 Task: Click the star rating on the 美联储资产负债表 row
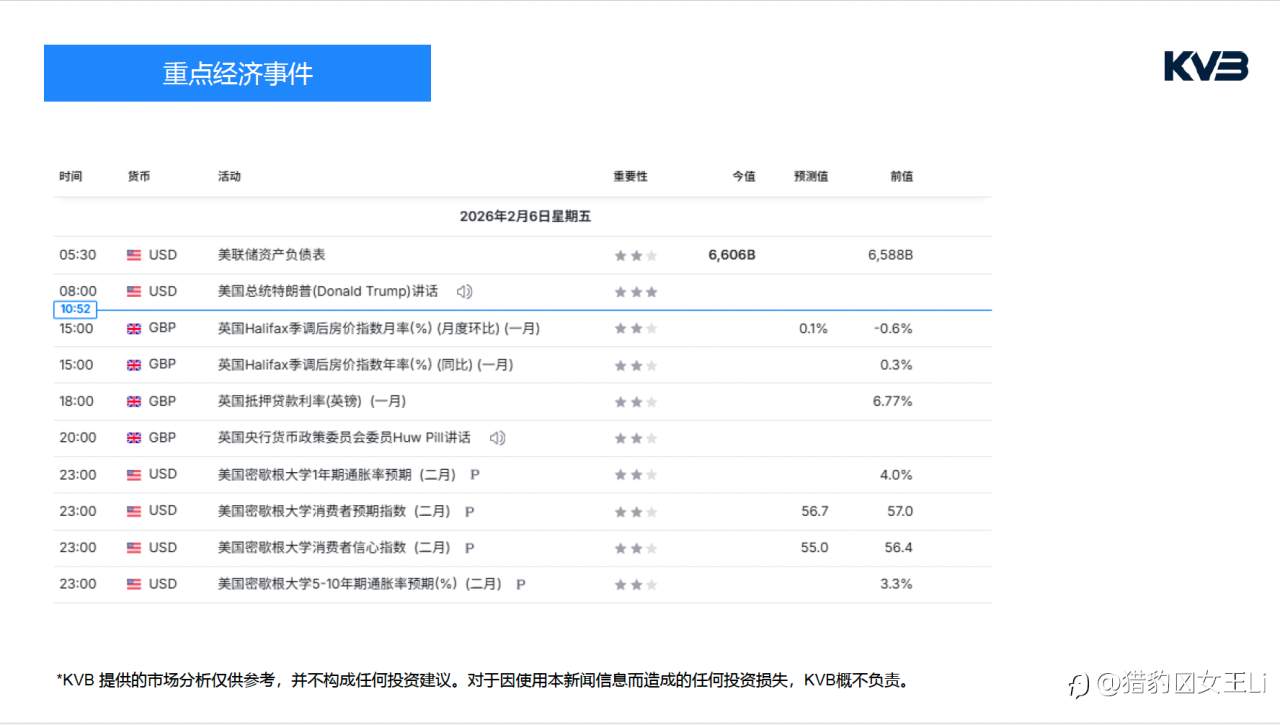click(x=636, y=256)
